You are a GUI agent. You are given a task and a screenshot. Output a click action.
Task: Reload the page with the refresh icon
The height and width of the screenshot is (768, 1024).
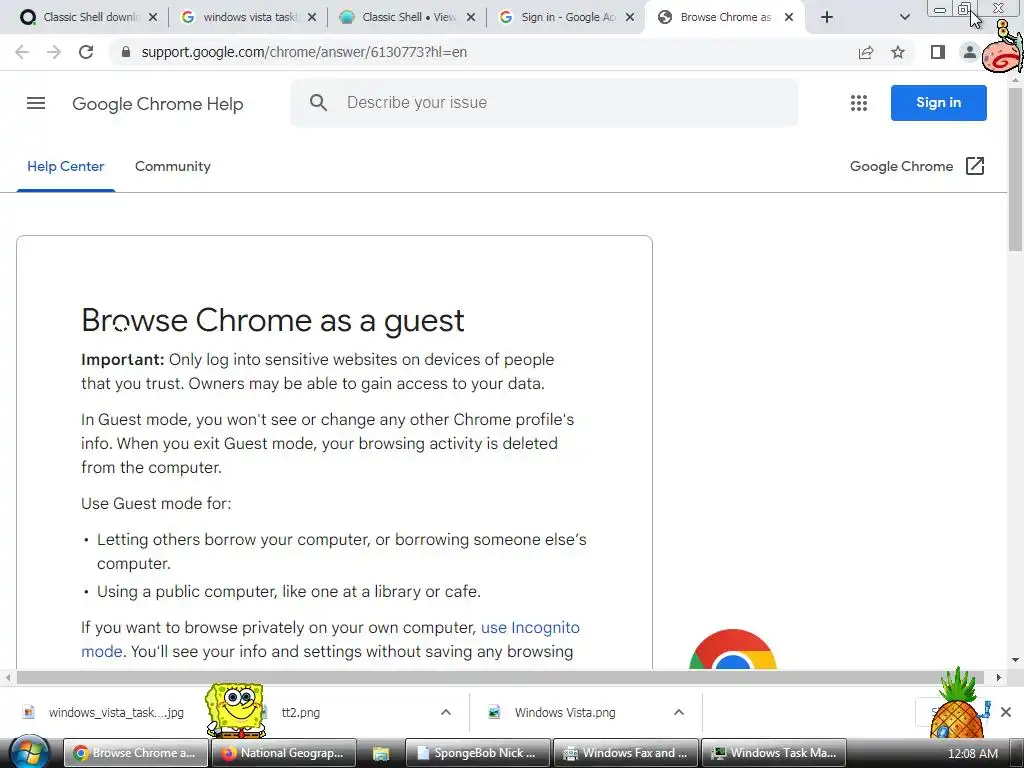pos(86,52)
